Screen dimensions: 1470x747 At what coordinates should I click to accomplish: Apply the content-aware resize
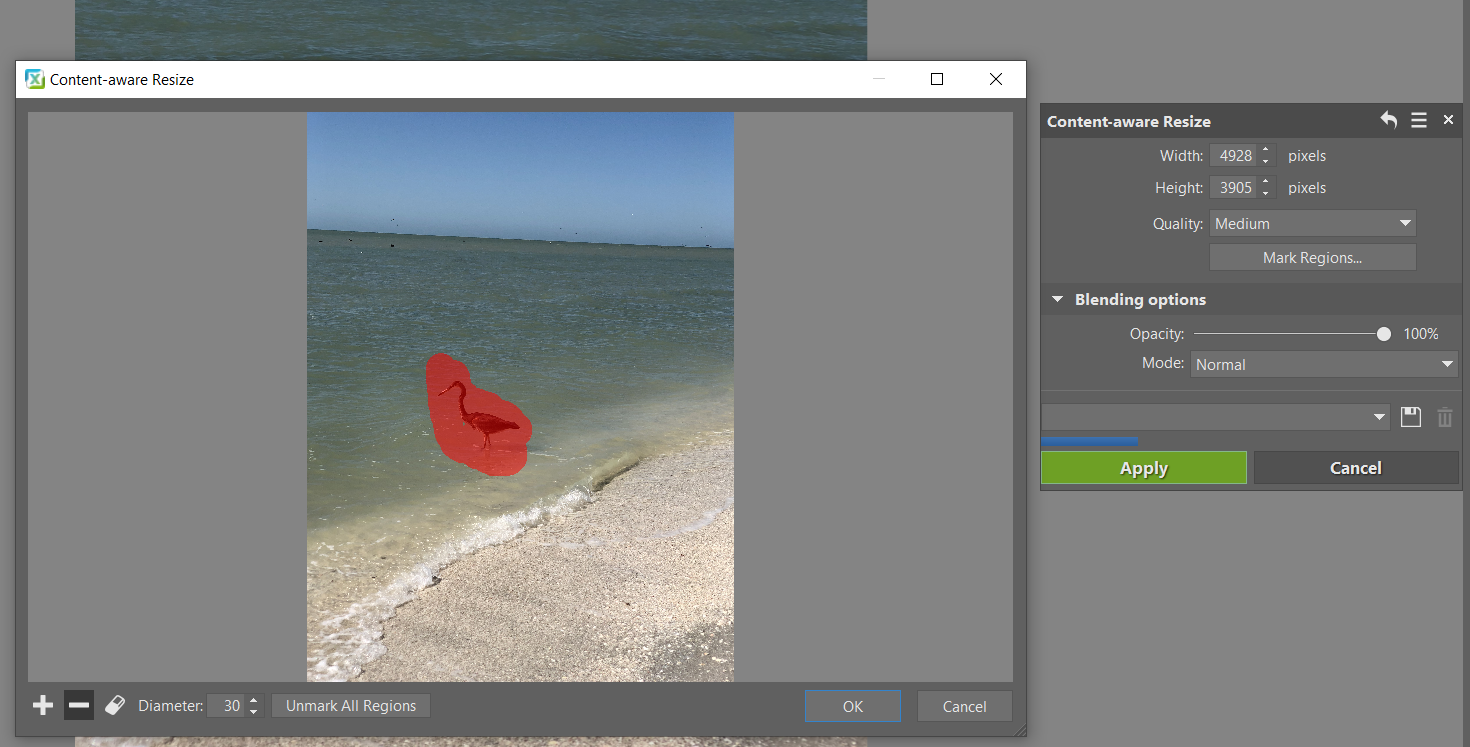(x=1143, y=467)
